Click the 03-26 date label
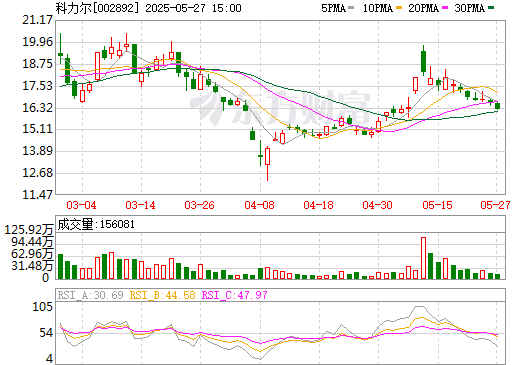 coord(199,205)
